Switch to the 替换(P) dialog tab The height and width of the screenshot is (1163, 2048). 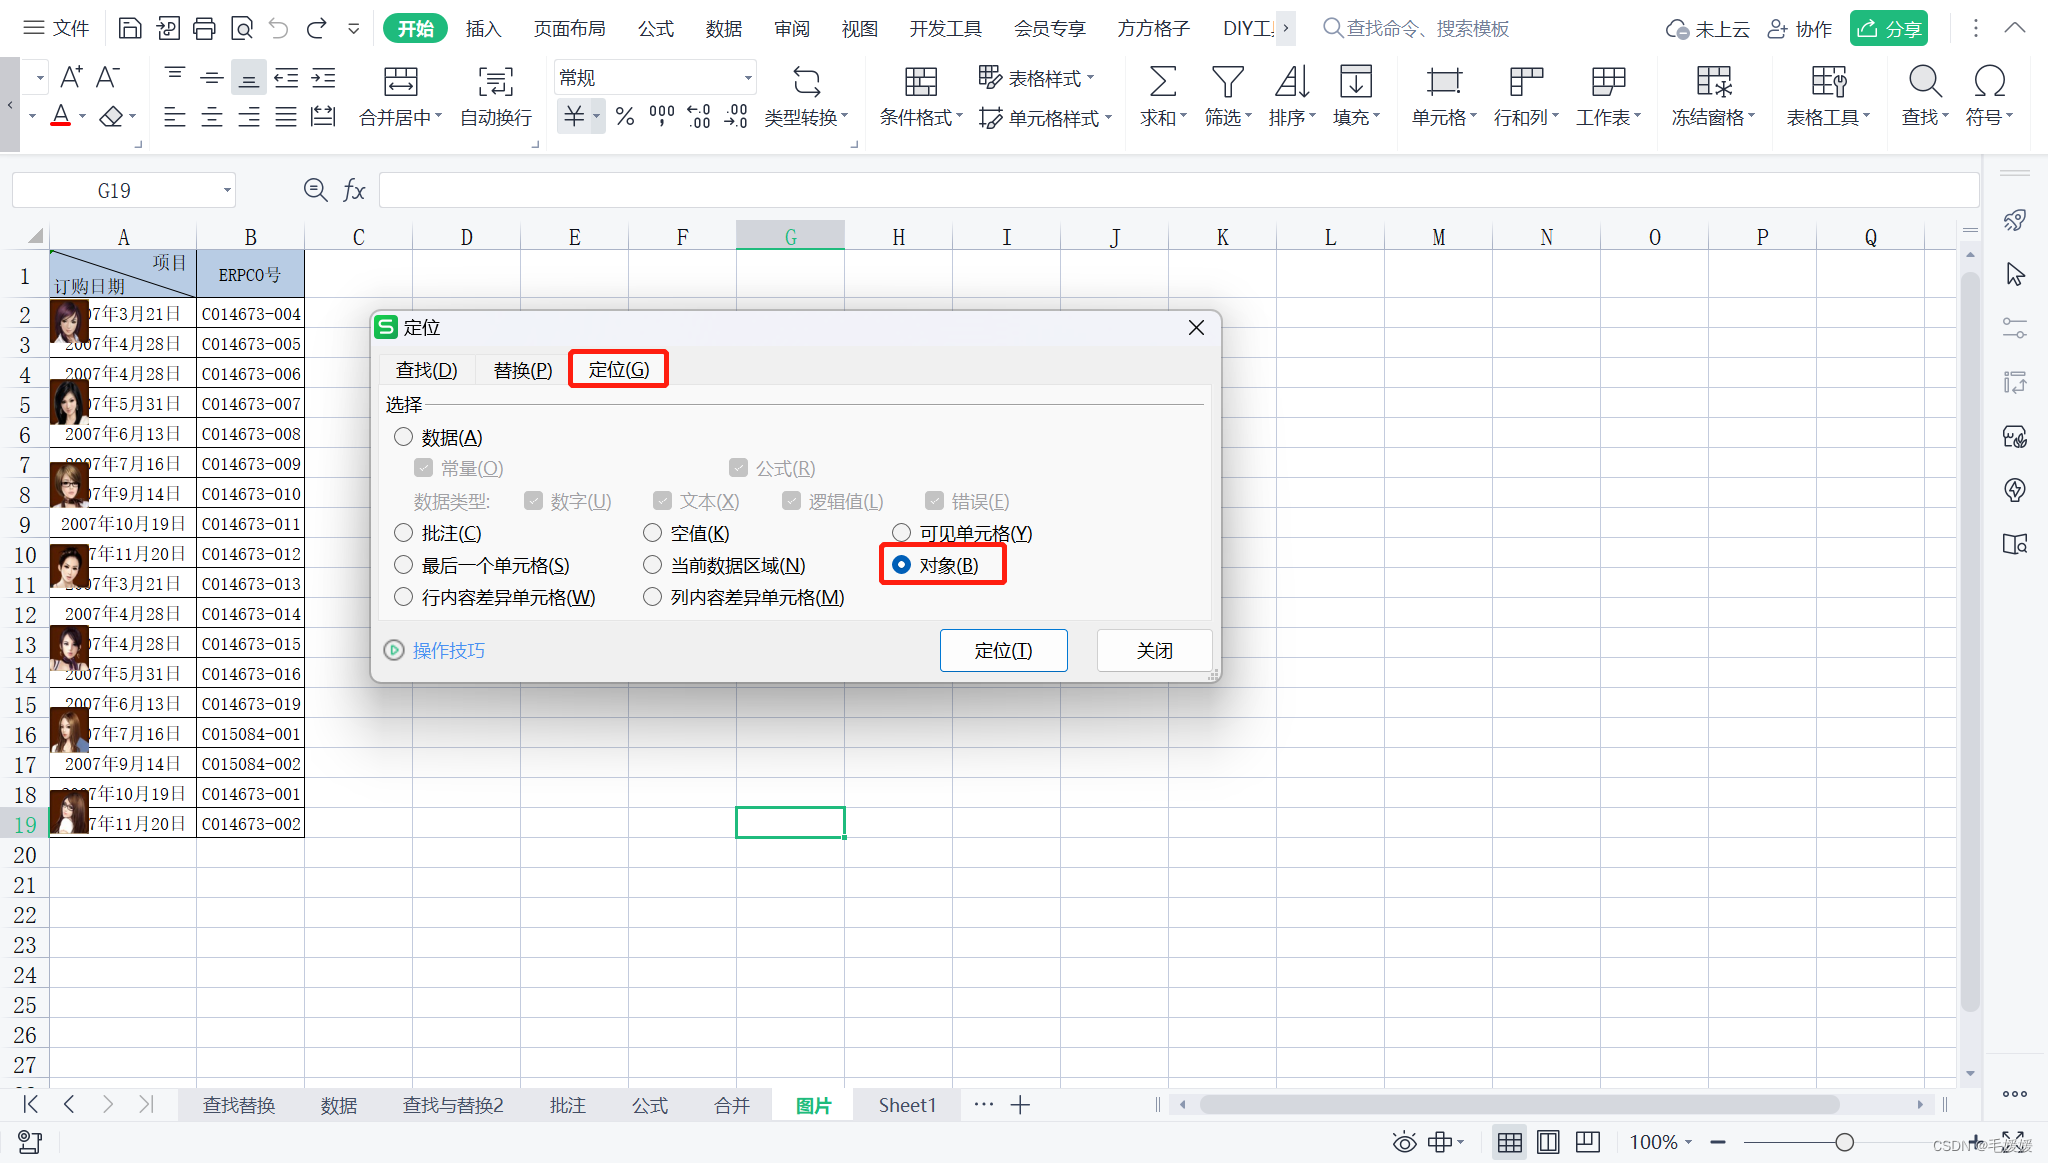[522, 370]
